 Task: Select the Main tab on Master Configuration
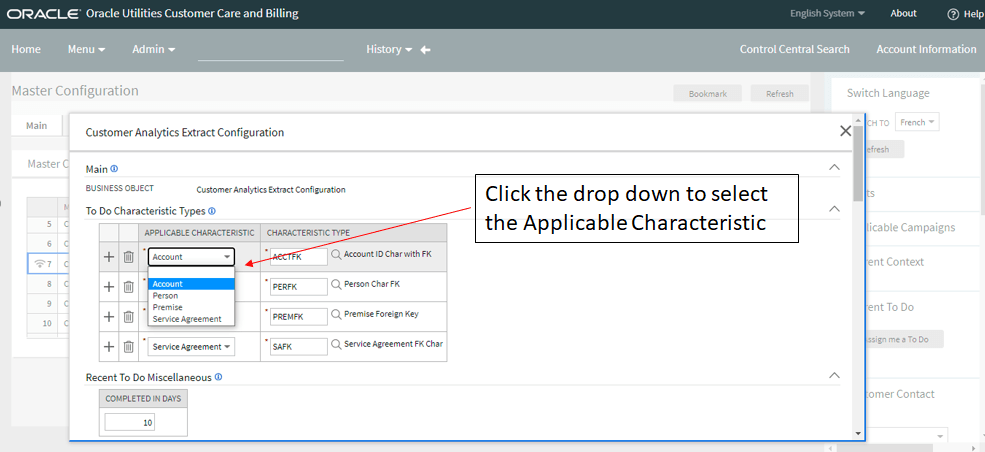[36, 126]
